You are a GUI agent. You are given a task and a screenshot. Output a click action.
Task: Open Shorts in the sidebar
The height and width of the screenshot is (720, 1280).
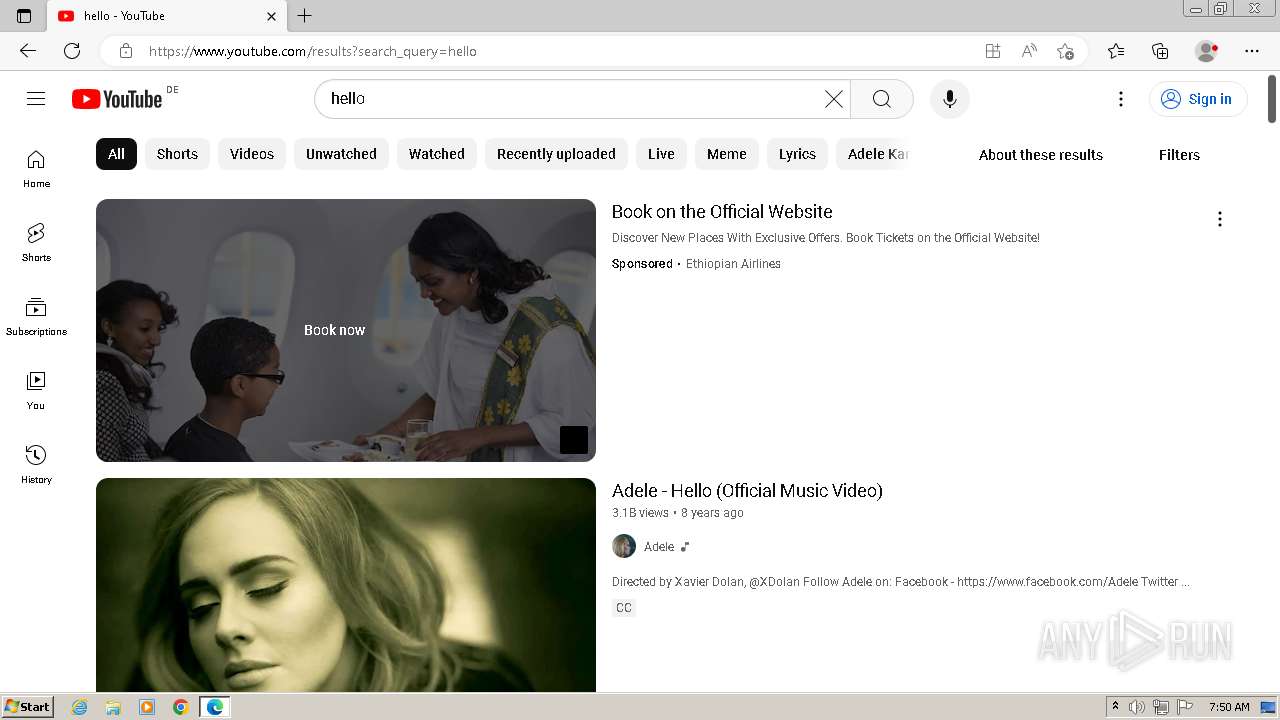[x=36, y=243]
